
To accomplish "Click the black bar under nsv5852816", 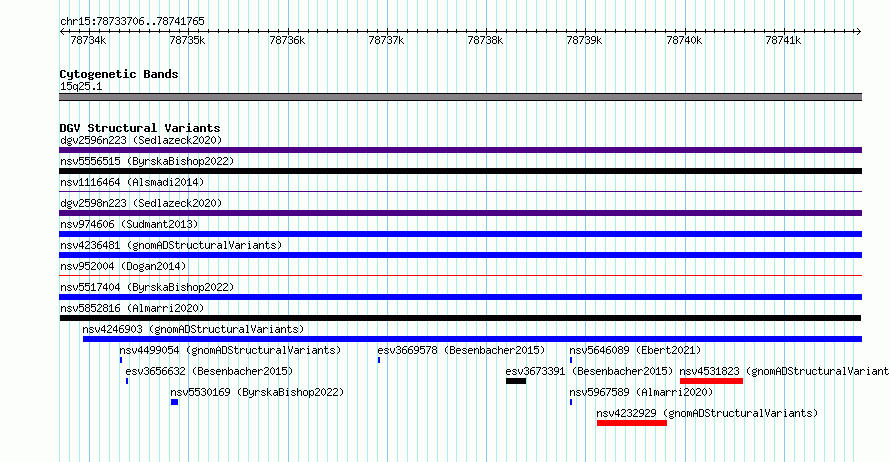I will (460, 318).
